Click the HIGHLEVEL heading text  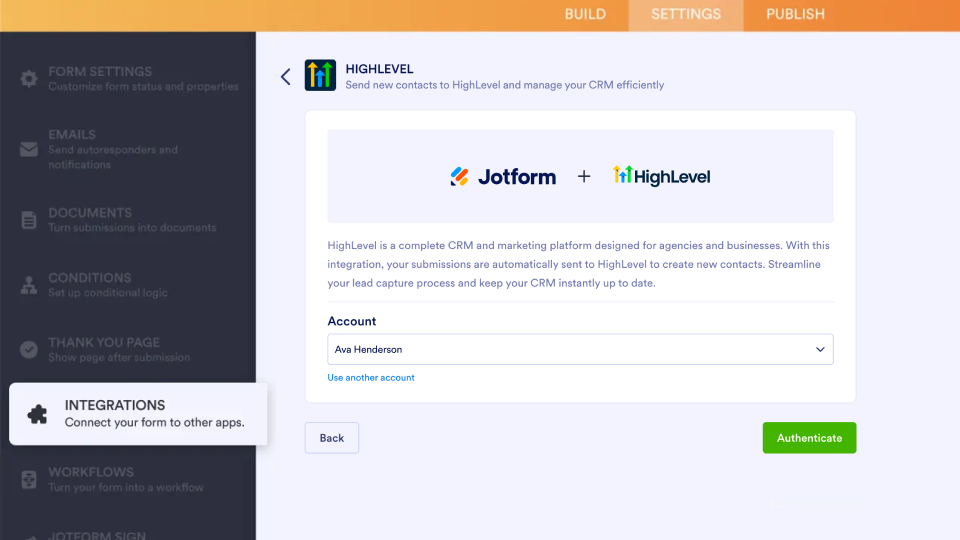pos(379,69)
